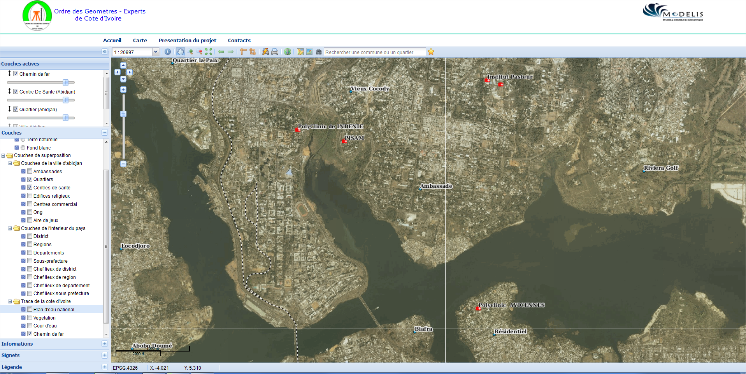Pan the map down with arrow control
Image resolution: width=746 pixels, height=374 pixels.
coord(123,79)
